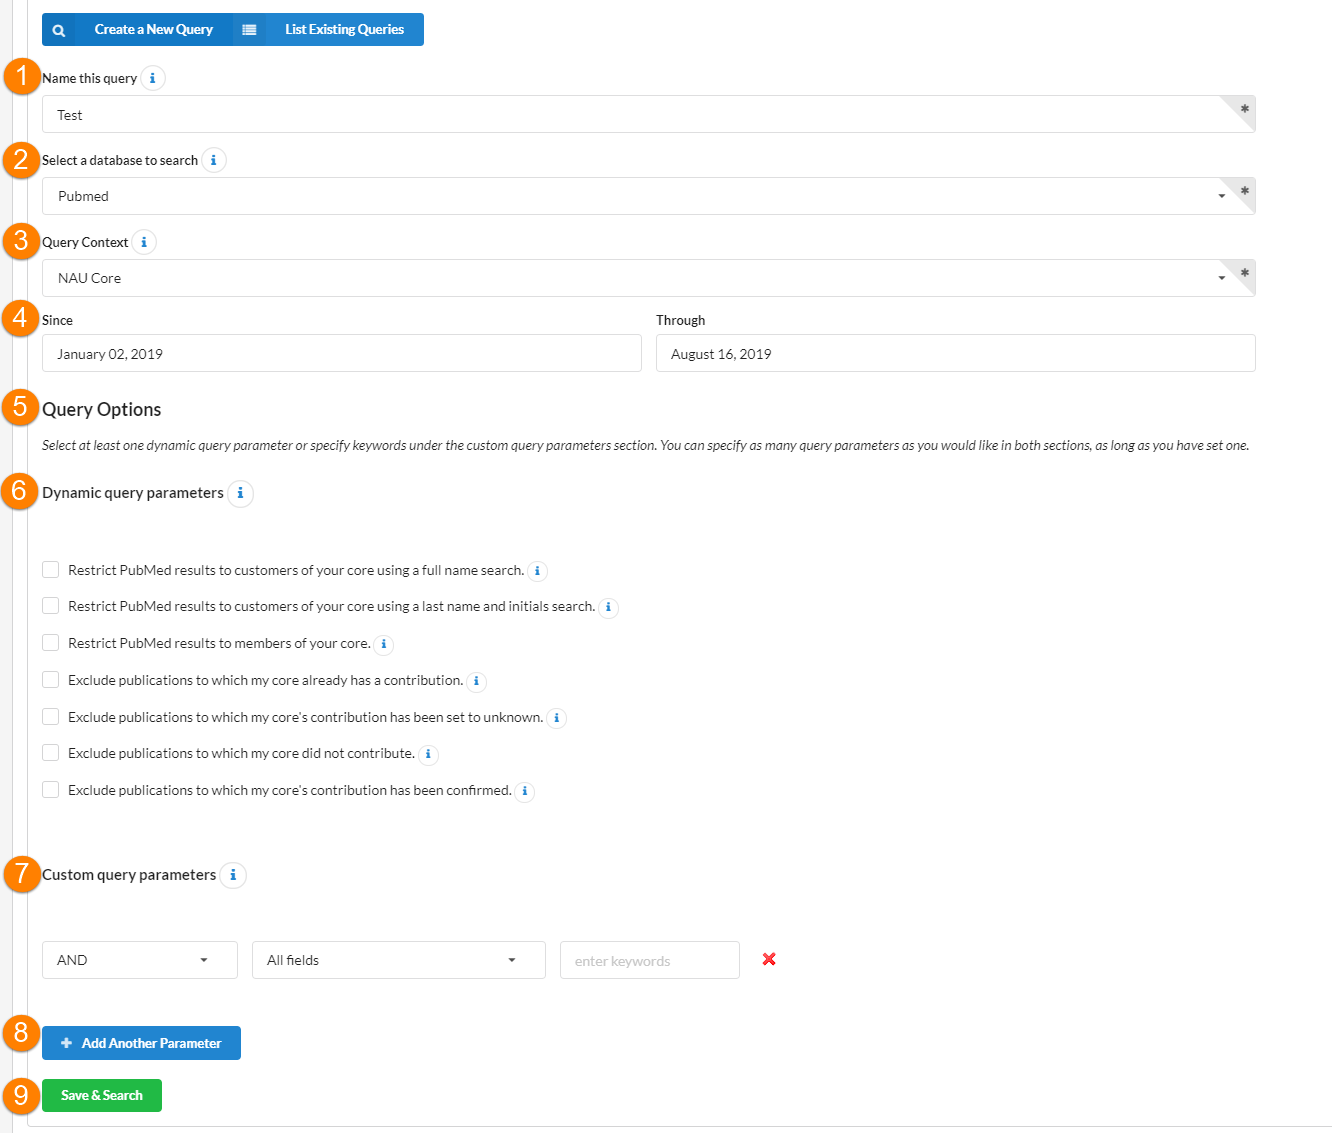
Task: Click info icon for Custom query parameters
Action: 233,875
